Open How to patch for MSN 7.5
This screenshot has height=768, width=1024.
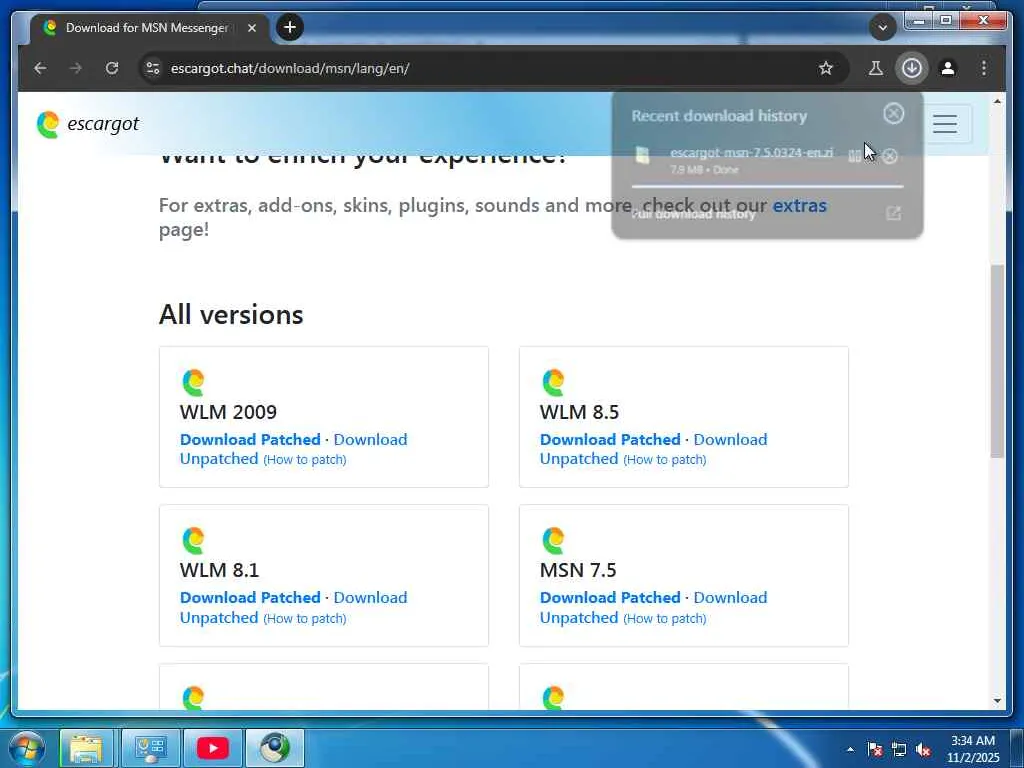665,618
